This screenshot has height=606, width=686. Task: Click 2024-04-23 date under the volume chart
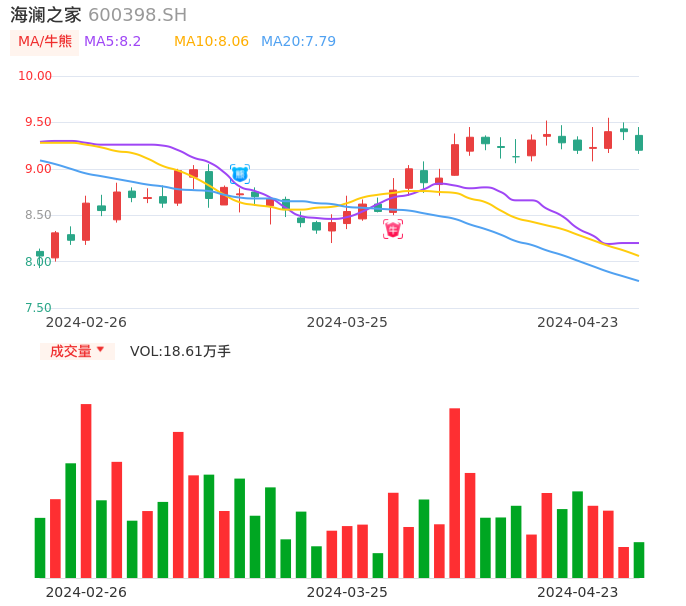(x=578, y=592)
